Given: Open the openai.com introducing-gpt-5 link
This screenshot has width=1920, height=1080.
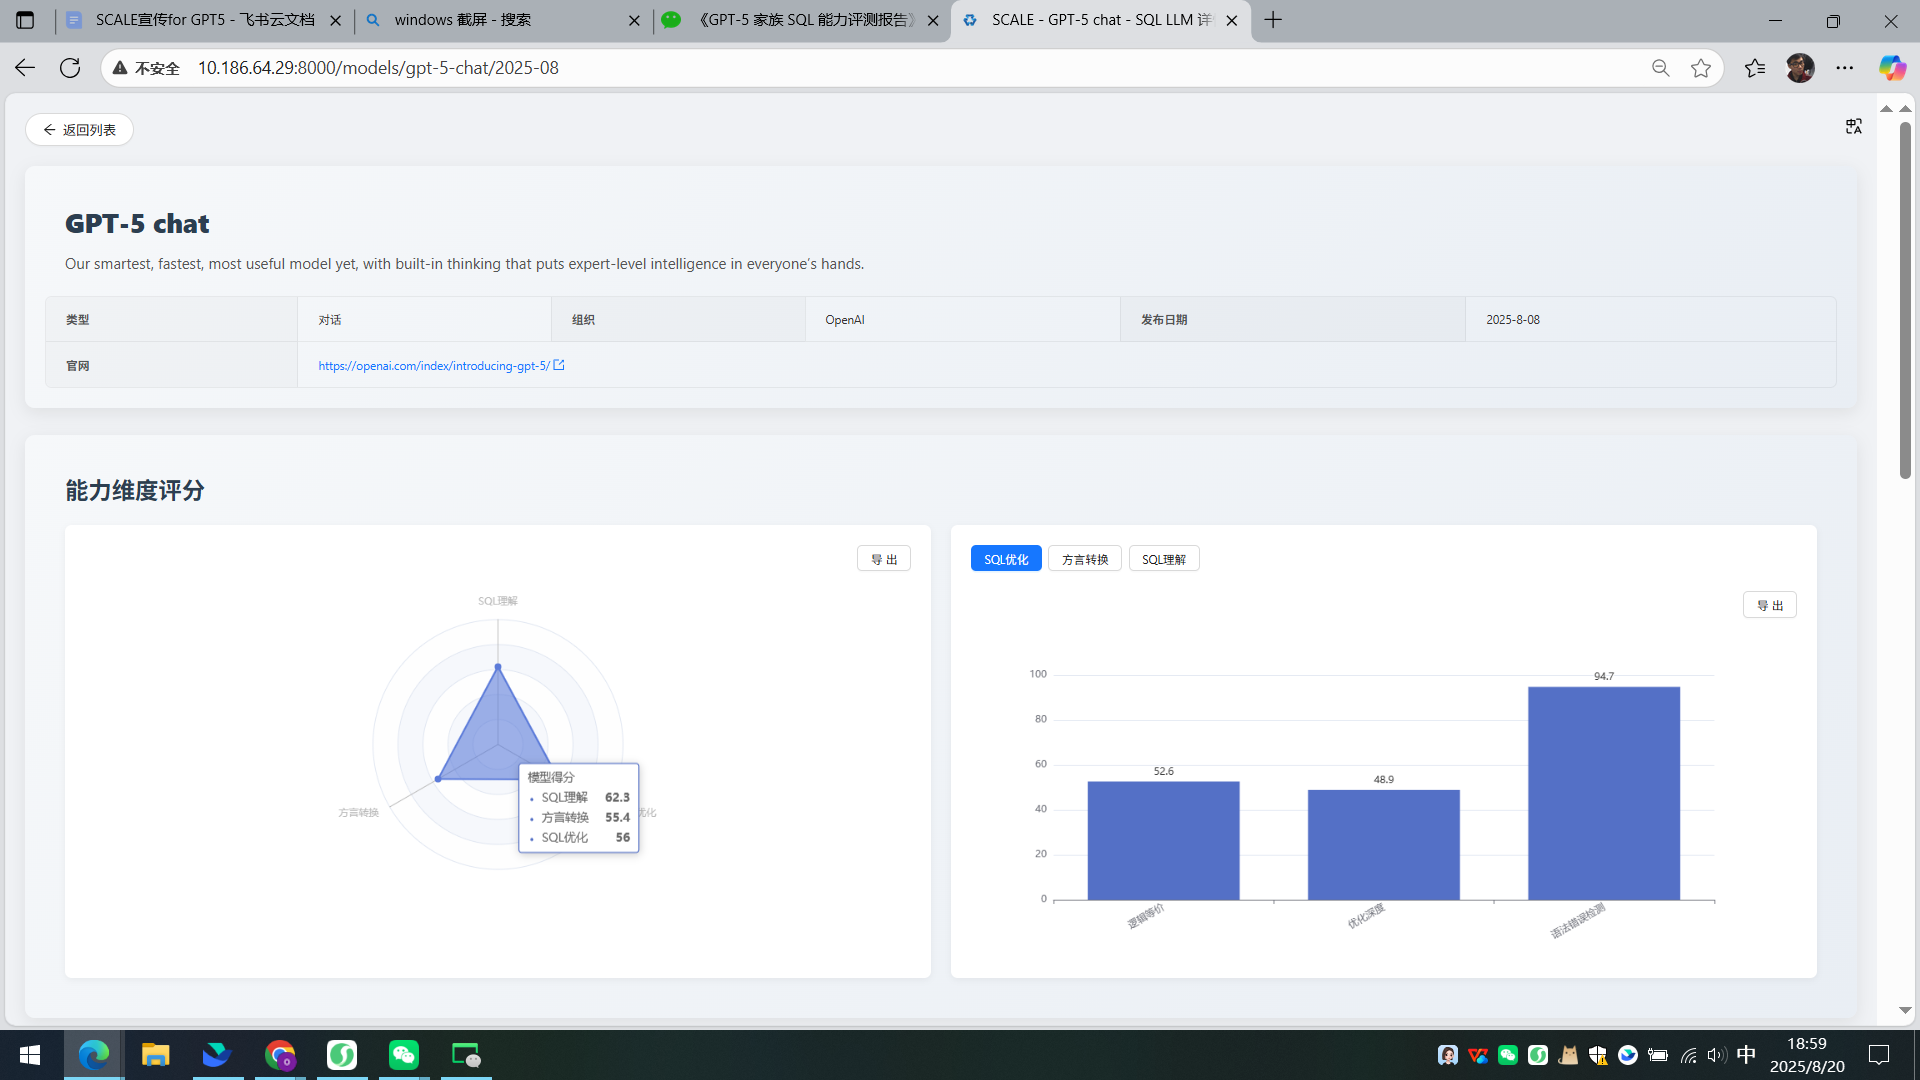Looking at the screenshot, I should coord(434,366).
